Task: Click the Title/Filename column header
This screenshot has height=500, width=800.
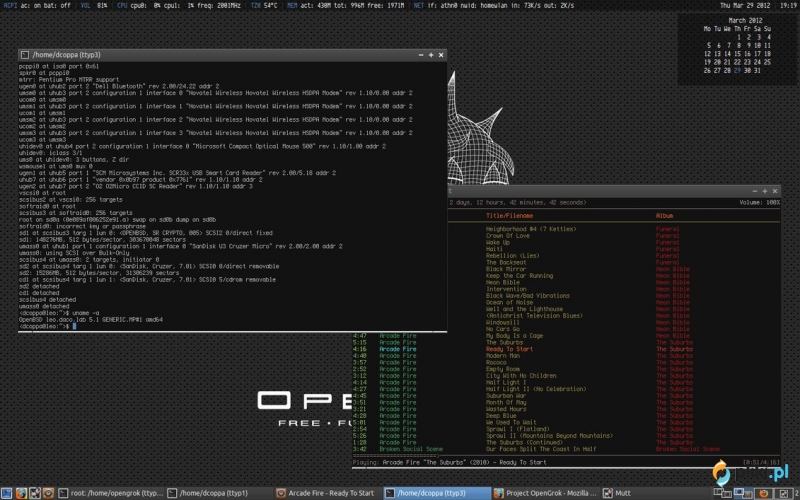Action: [x=509, y=216]
